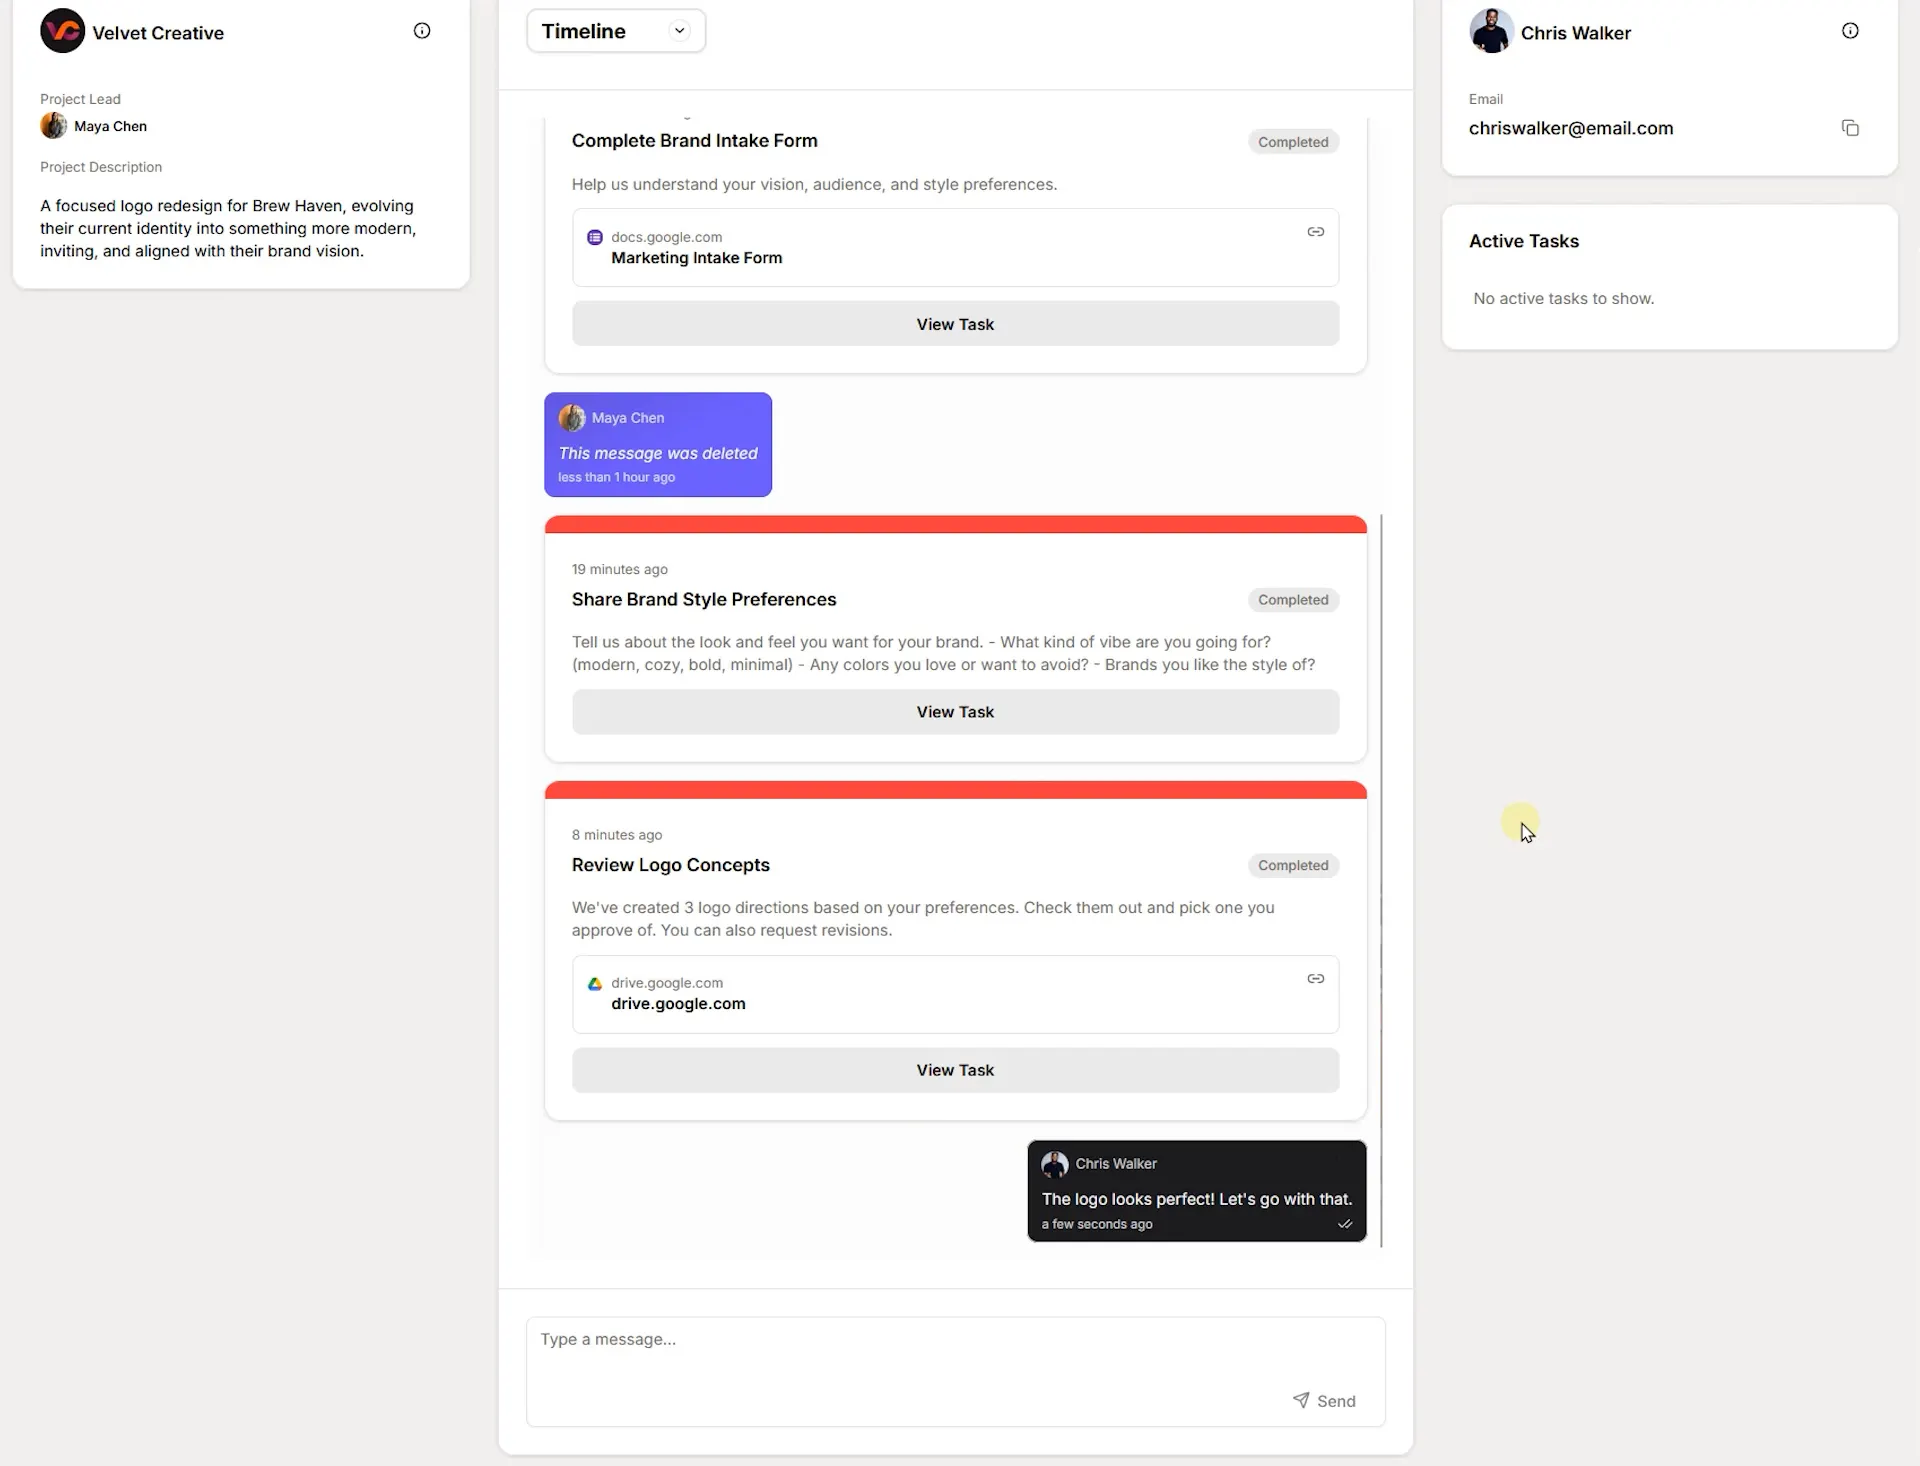The width and height of the screenshot is (1920, 1466).
Task: Click the Google Drive icon
Action: tap(595, 984)
